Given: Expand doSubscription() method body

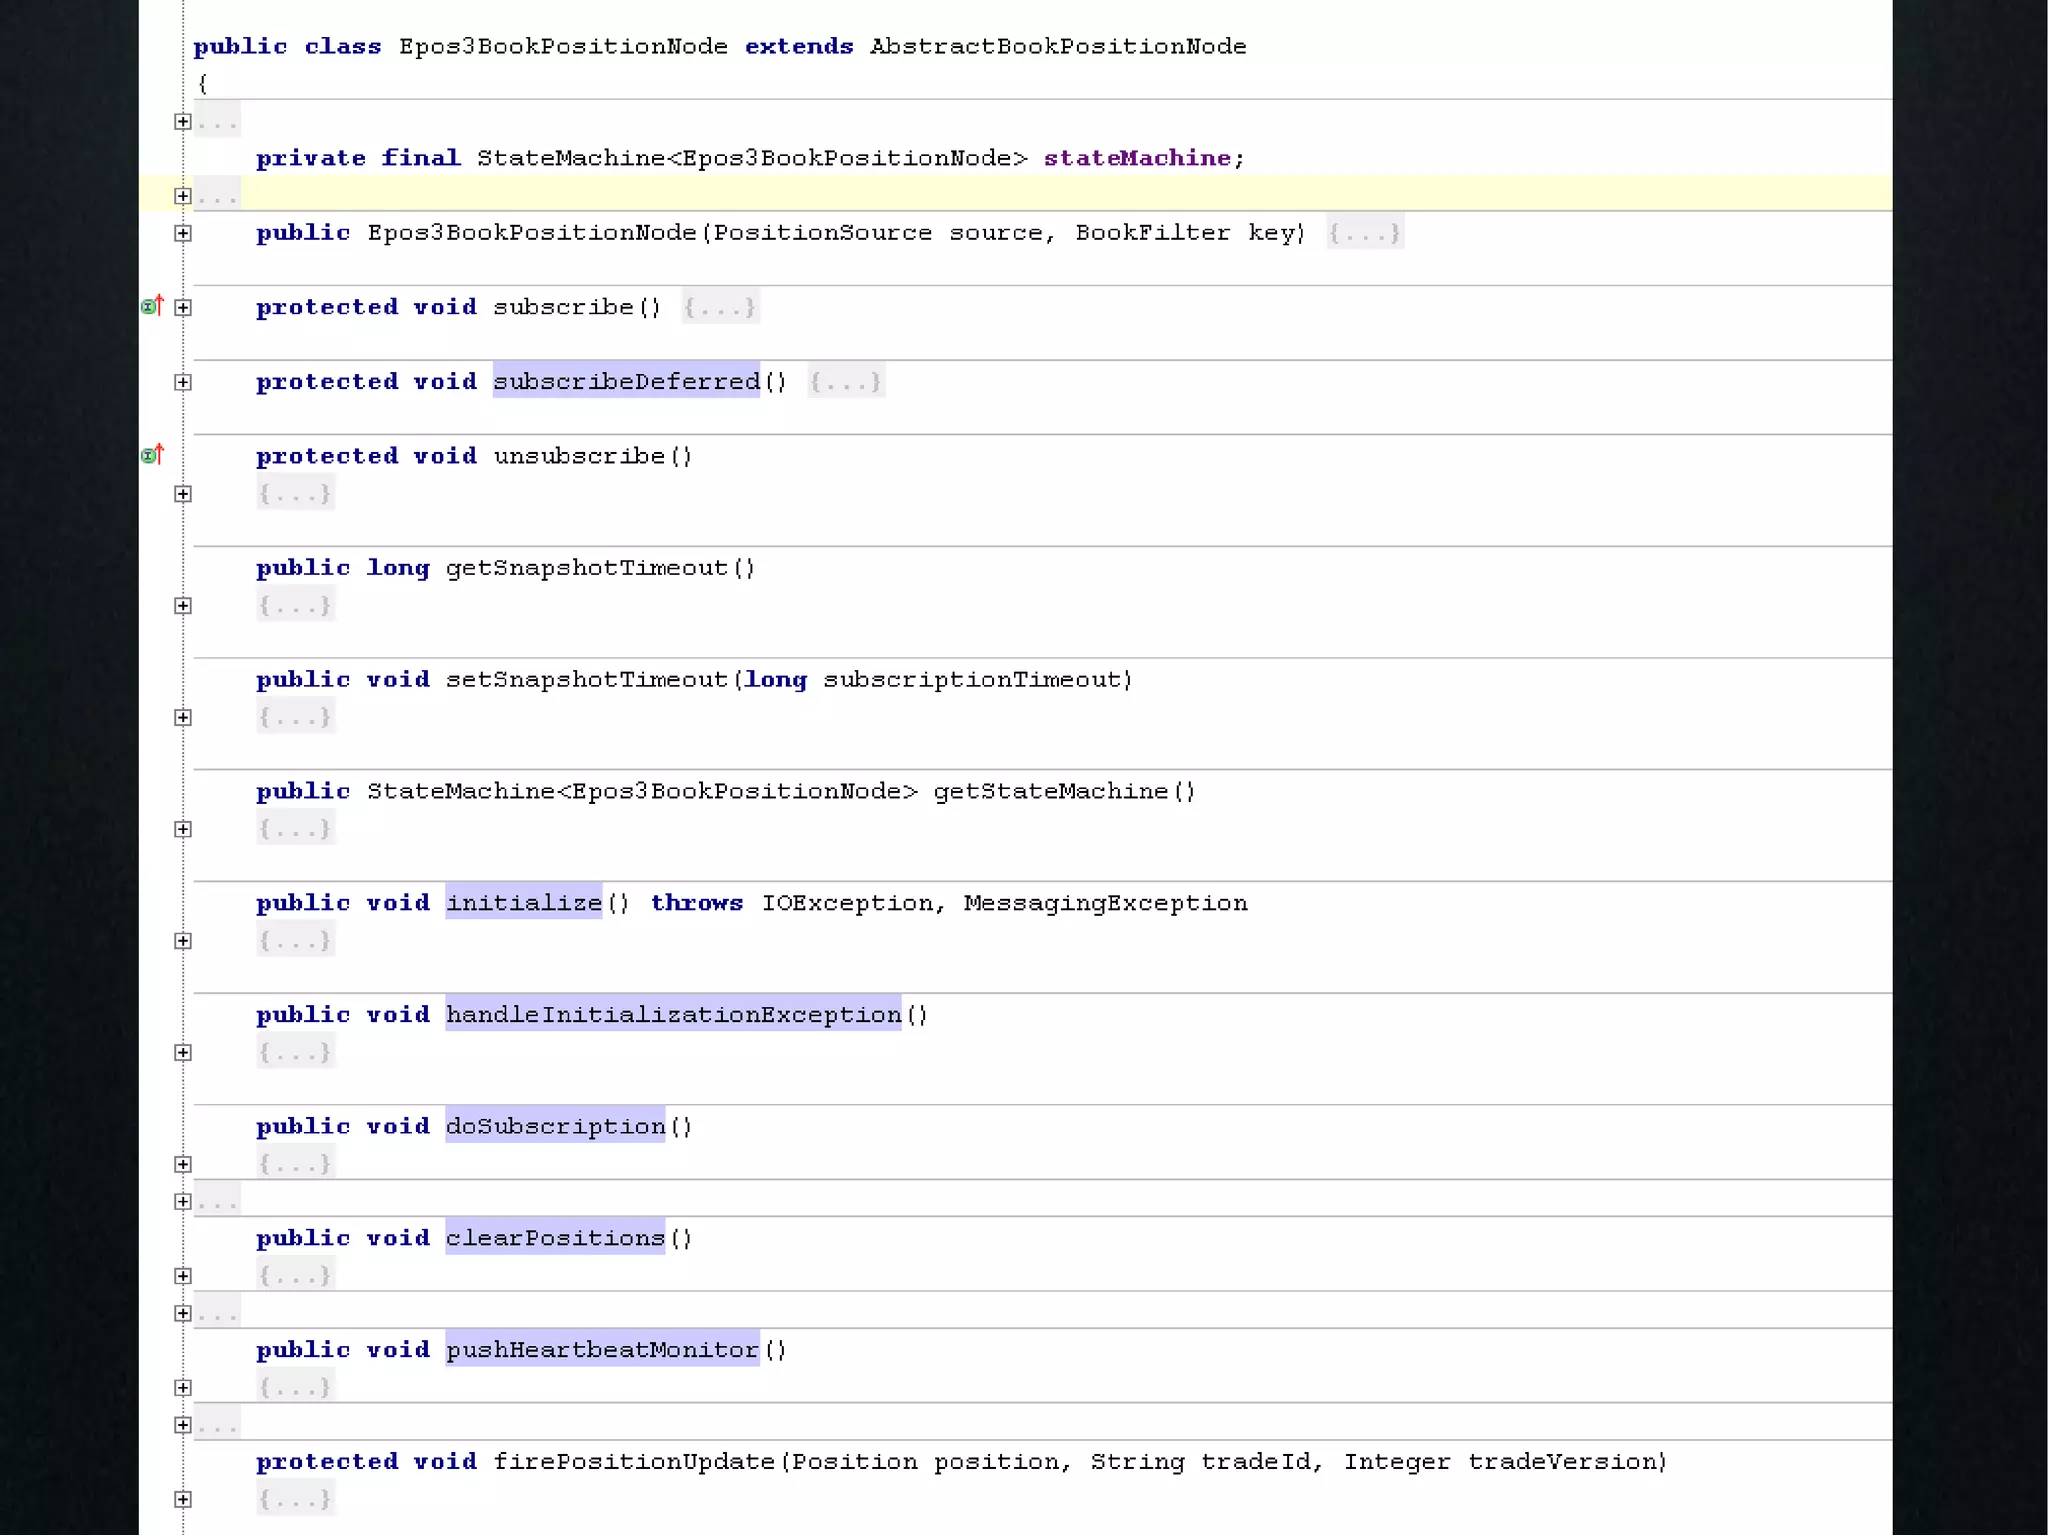Looking at the screenshot, I should tap(183, 1164).
